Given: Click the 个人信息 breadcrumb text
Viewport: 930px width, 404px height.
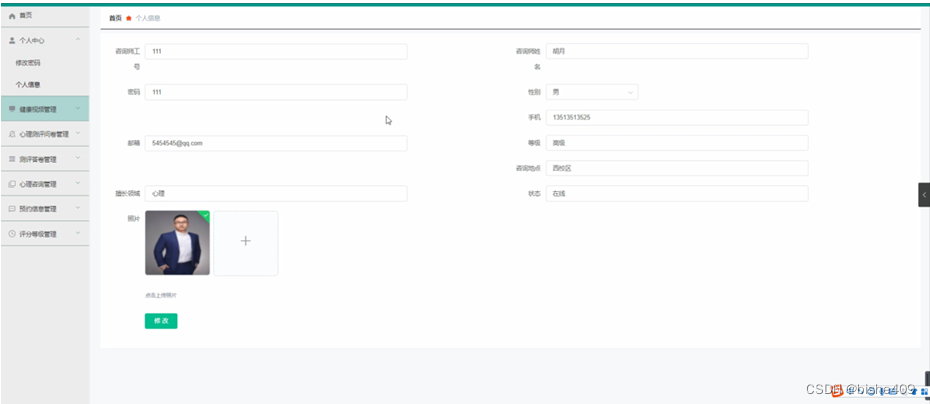Looking at the screenshot, I should tap(148, 18).
